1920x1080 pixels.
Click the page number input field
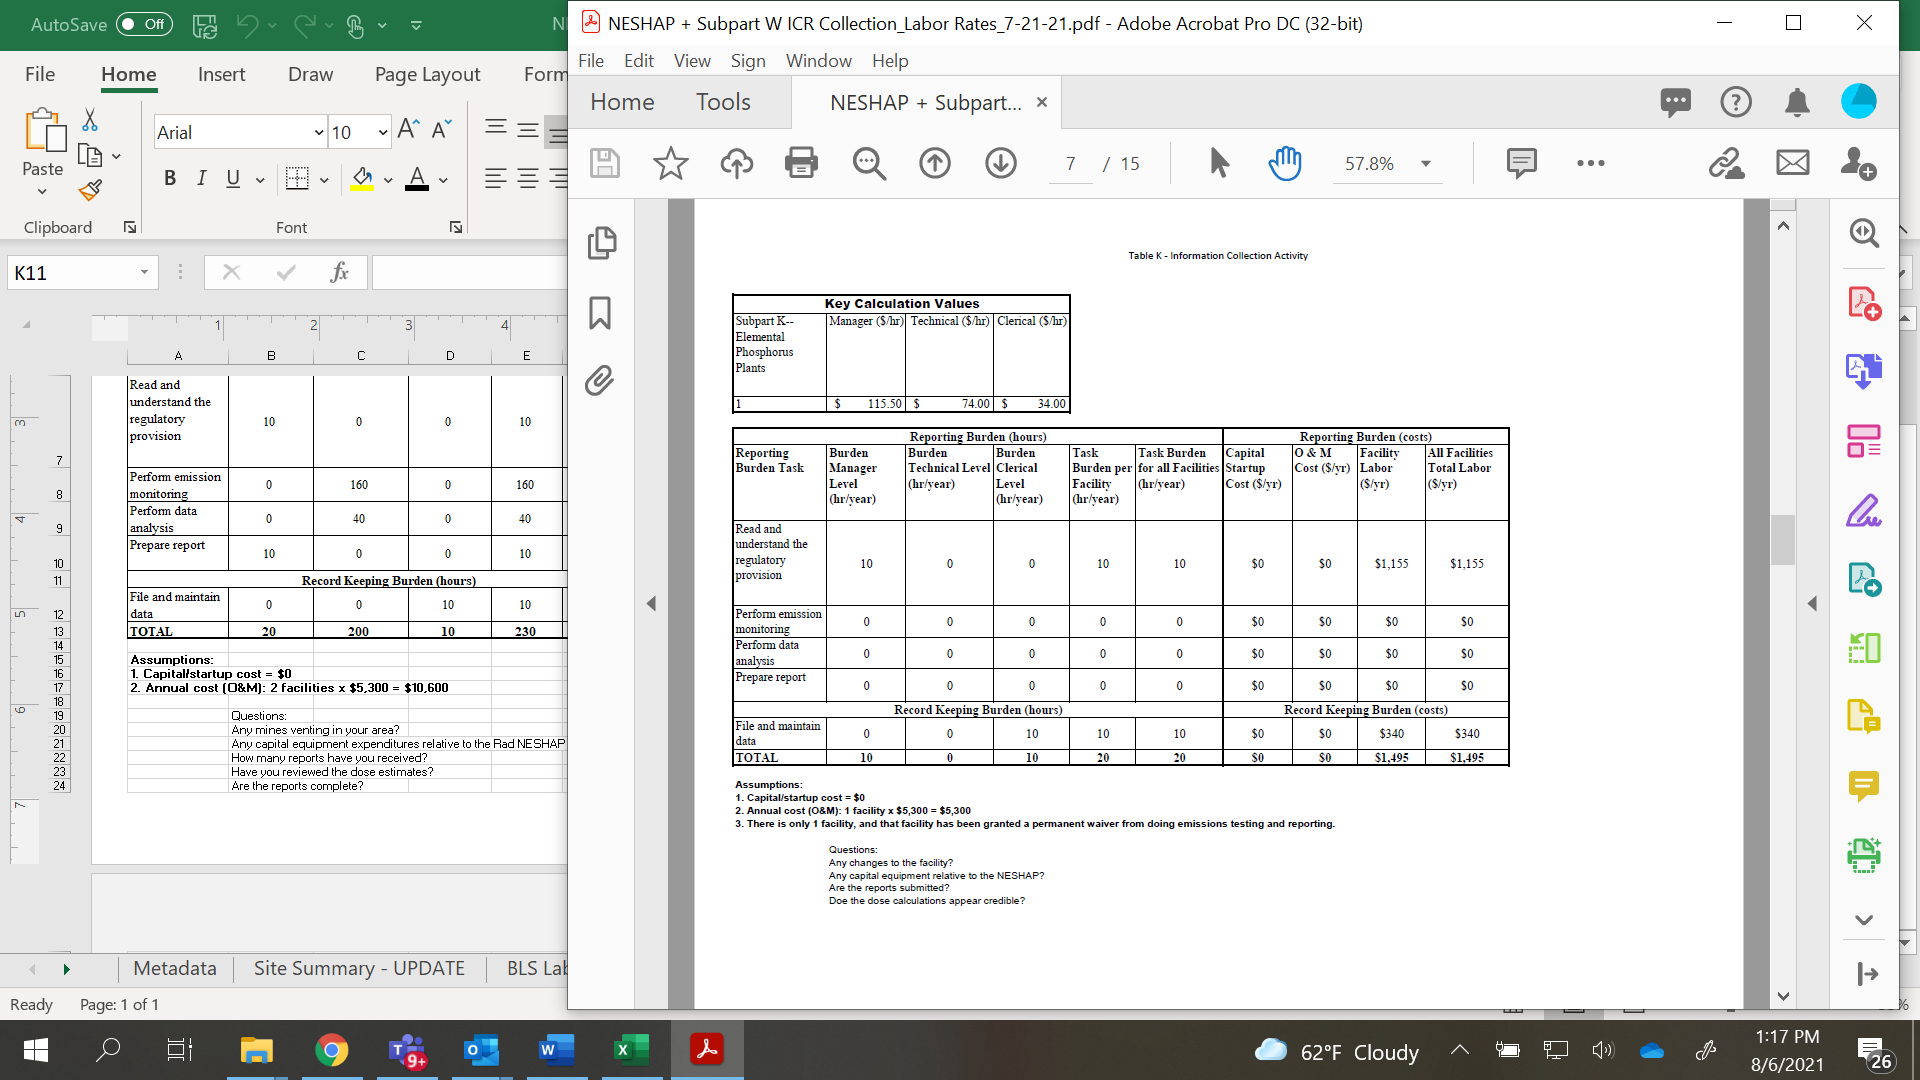click(x=1070, y=164)
